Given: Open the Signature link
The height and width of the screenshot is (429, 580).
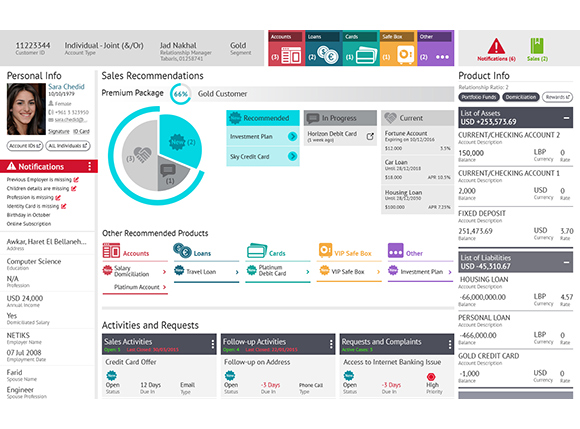Looking at the screenshot, I should (x=59, y=131).
